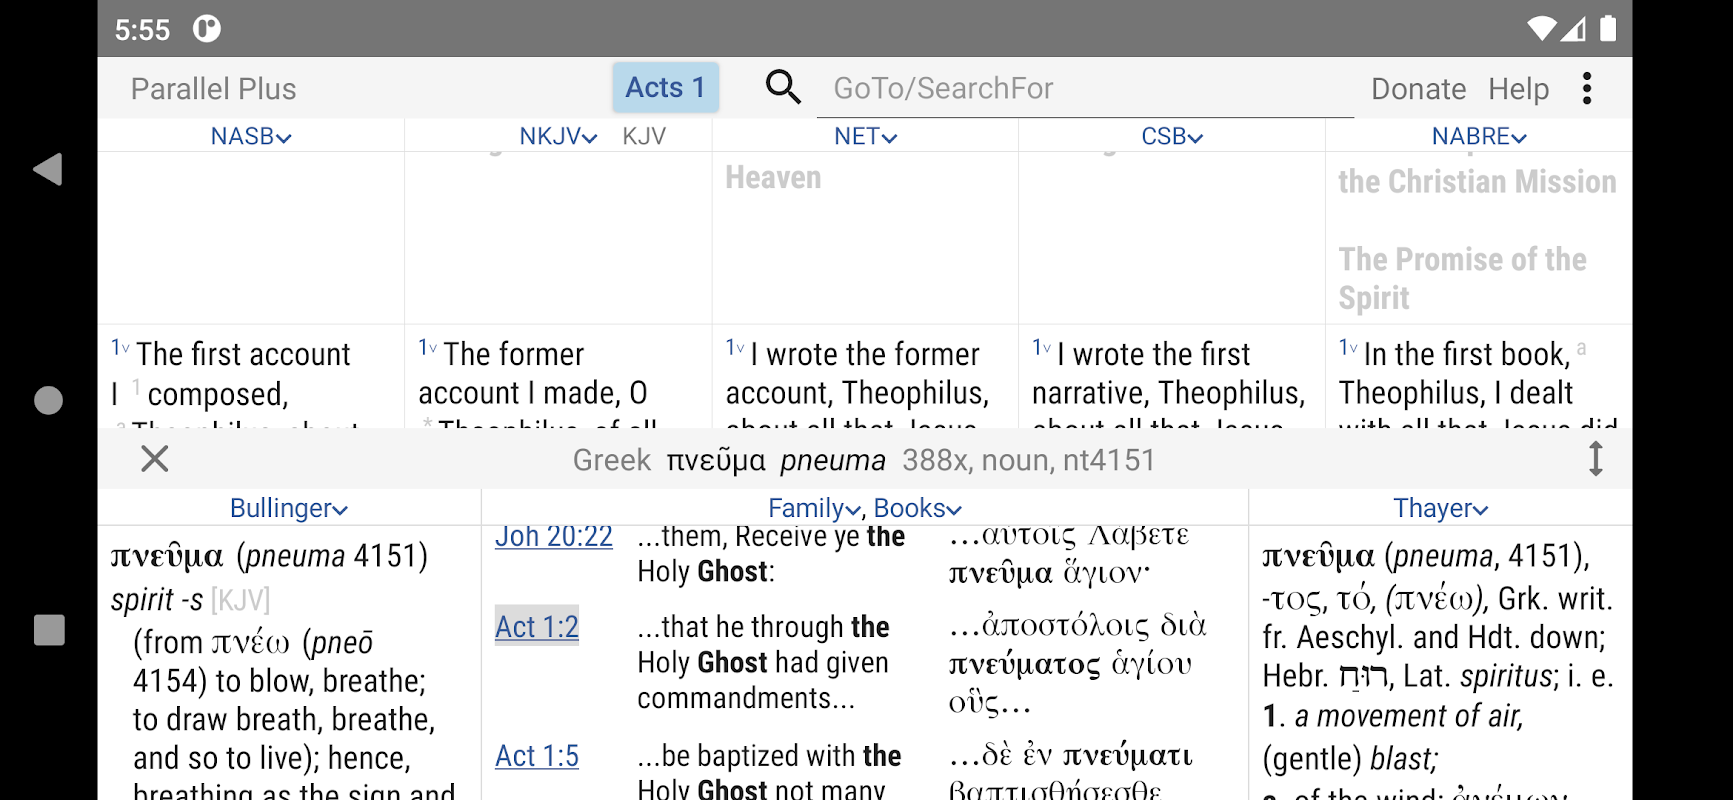Click the Donate menu item
The width and height of the screenshot is (1733, 800).
pyautogui.click(x=1418, y=89)
